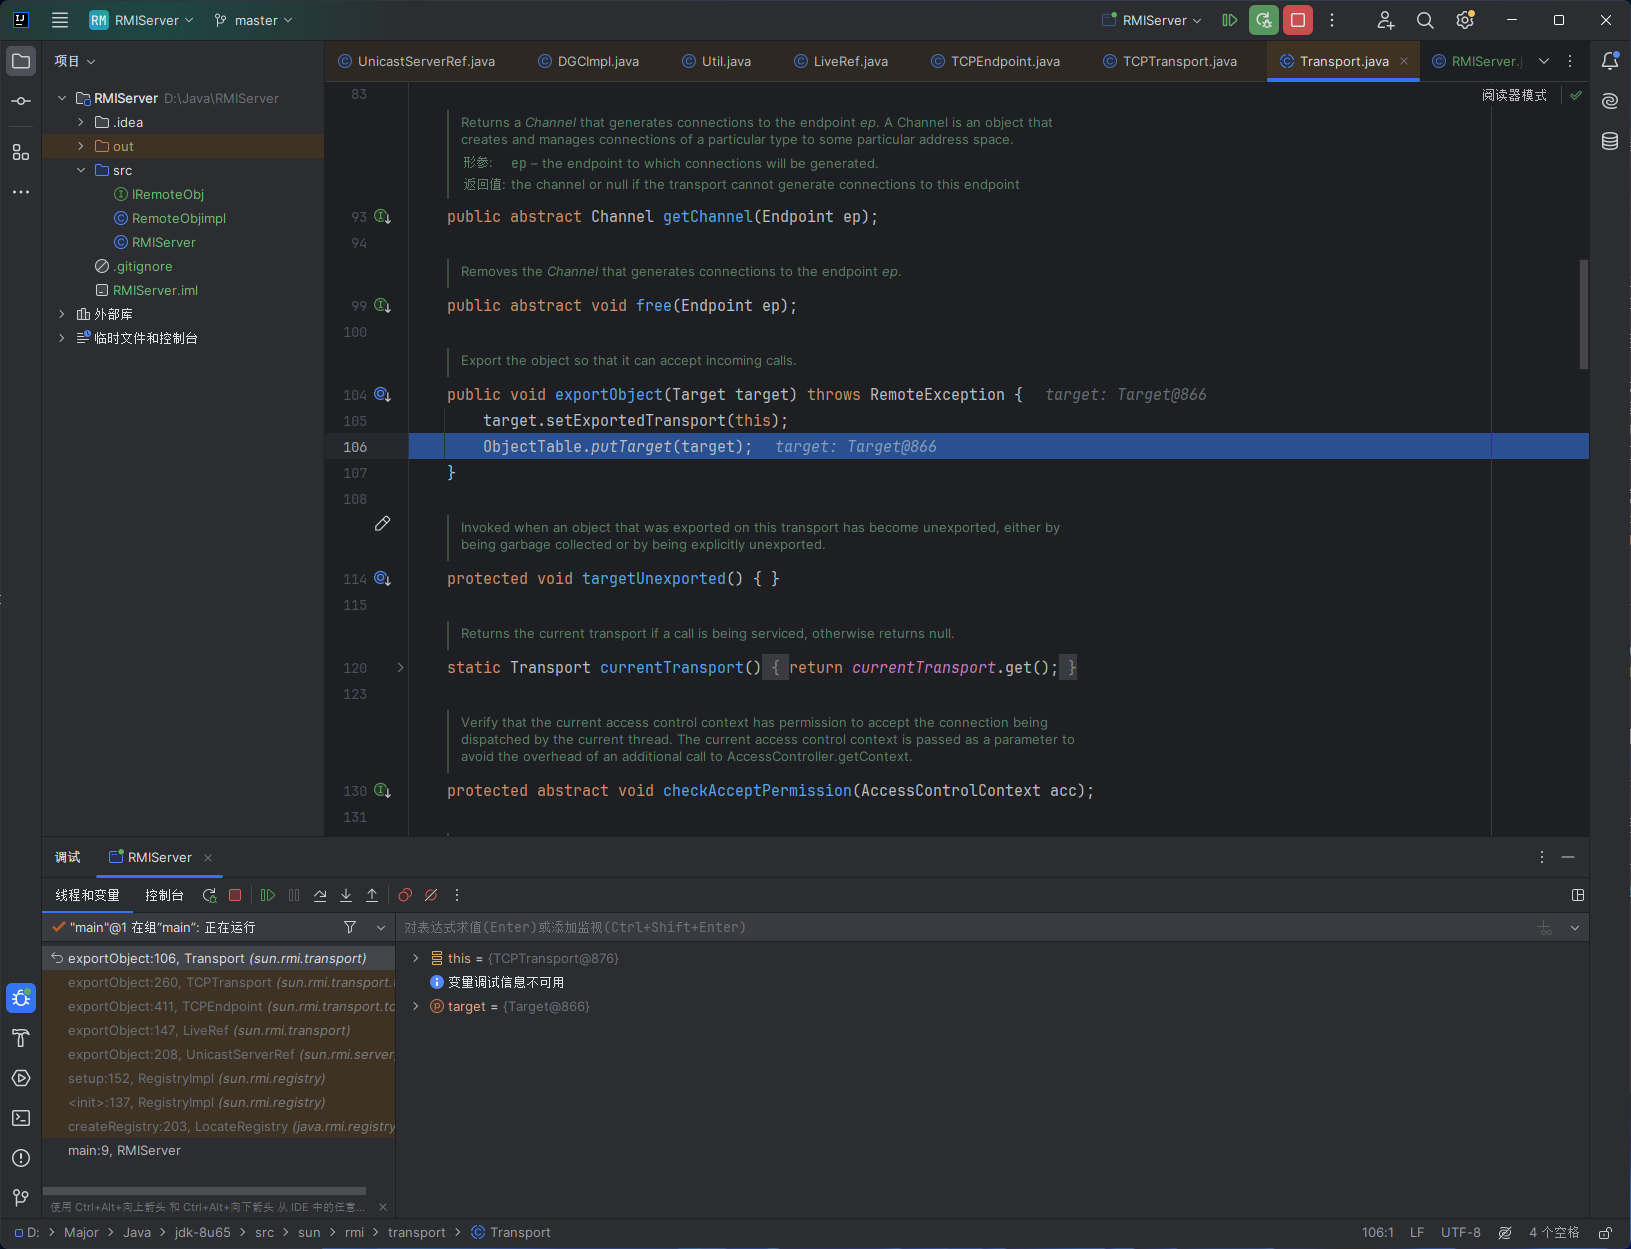
Task: Open the Git tool window icon
Action: click(x=21, y=1198)
